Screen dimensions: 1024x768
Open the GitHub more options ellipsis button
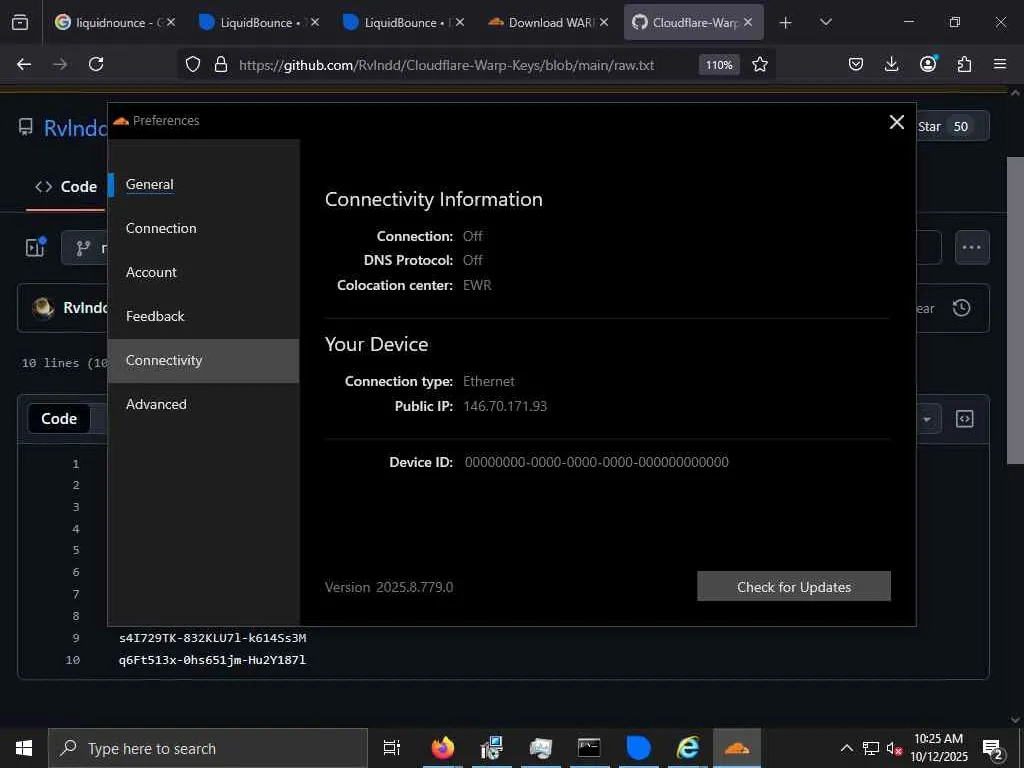pyautogui.click(x=972, y=248)
